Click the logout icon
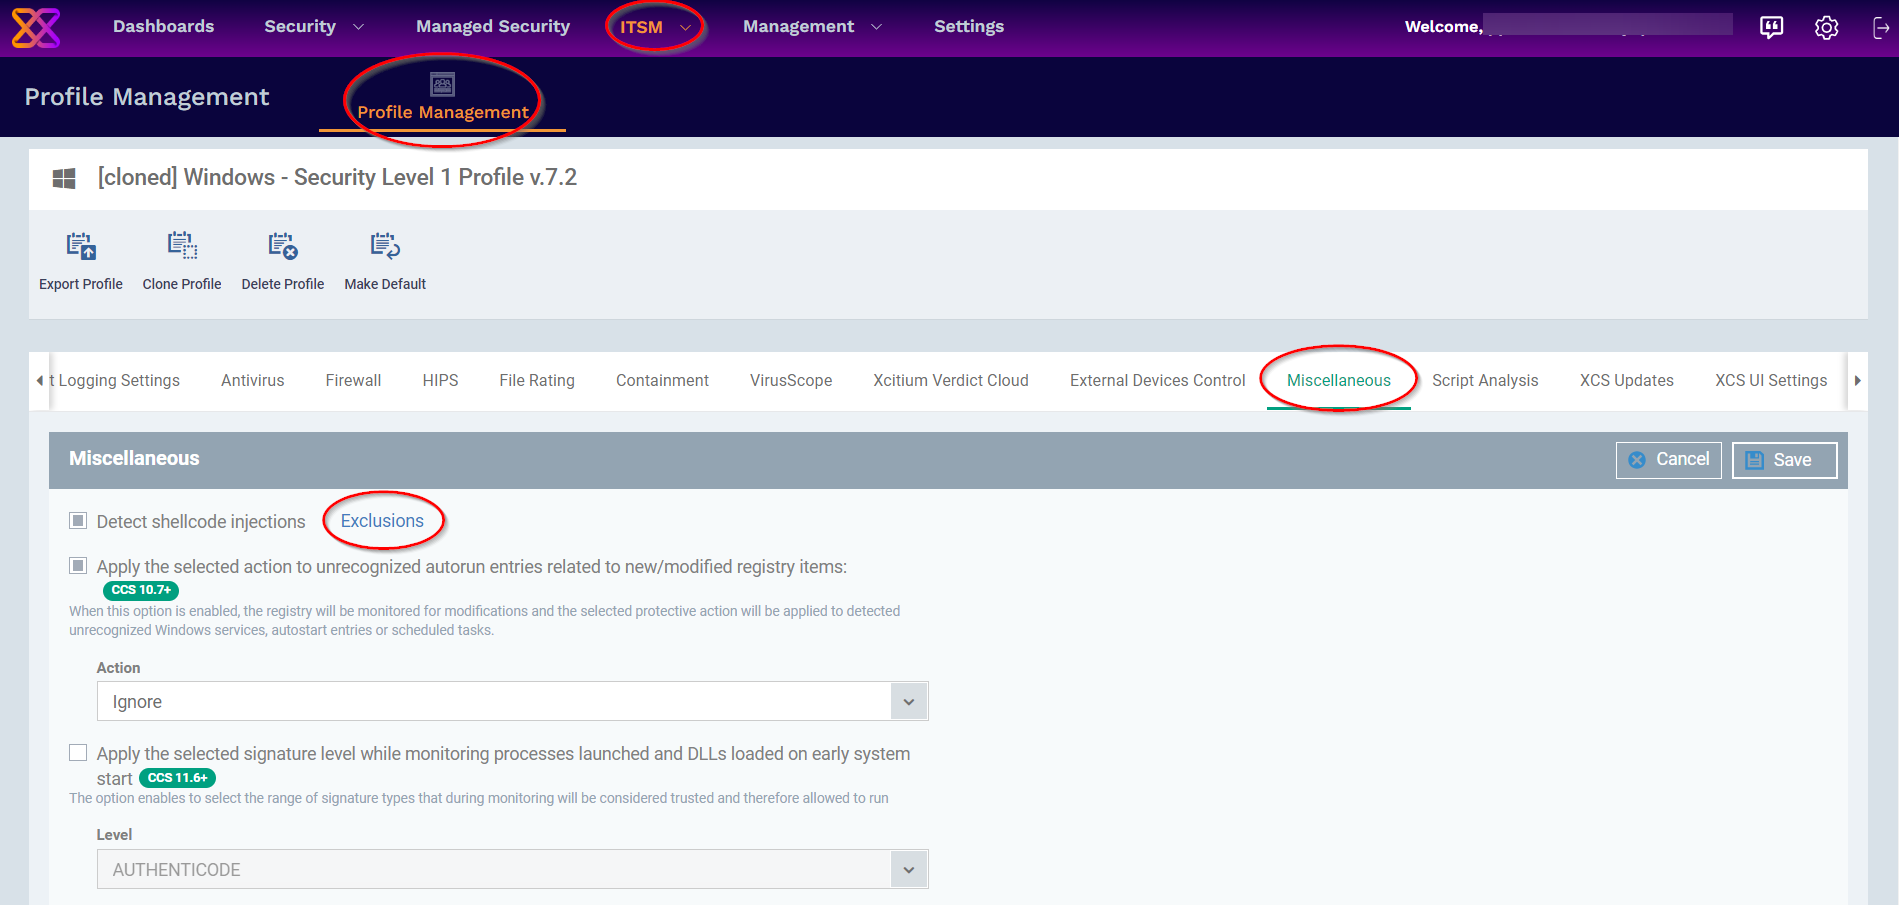The height and width of the screenshot is (905, 1899). coord(1880,27)
